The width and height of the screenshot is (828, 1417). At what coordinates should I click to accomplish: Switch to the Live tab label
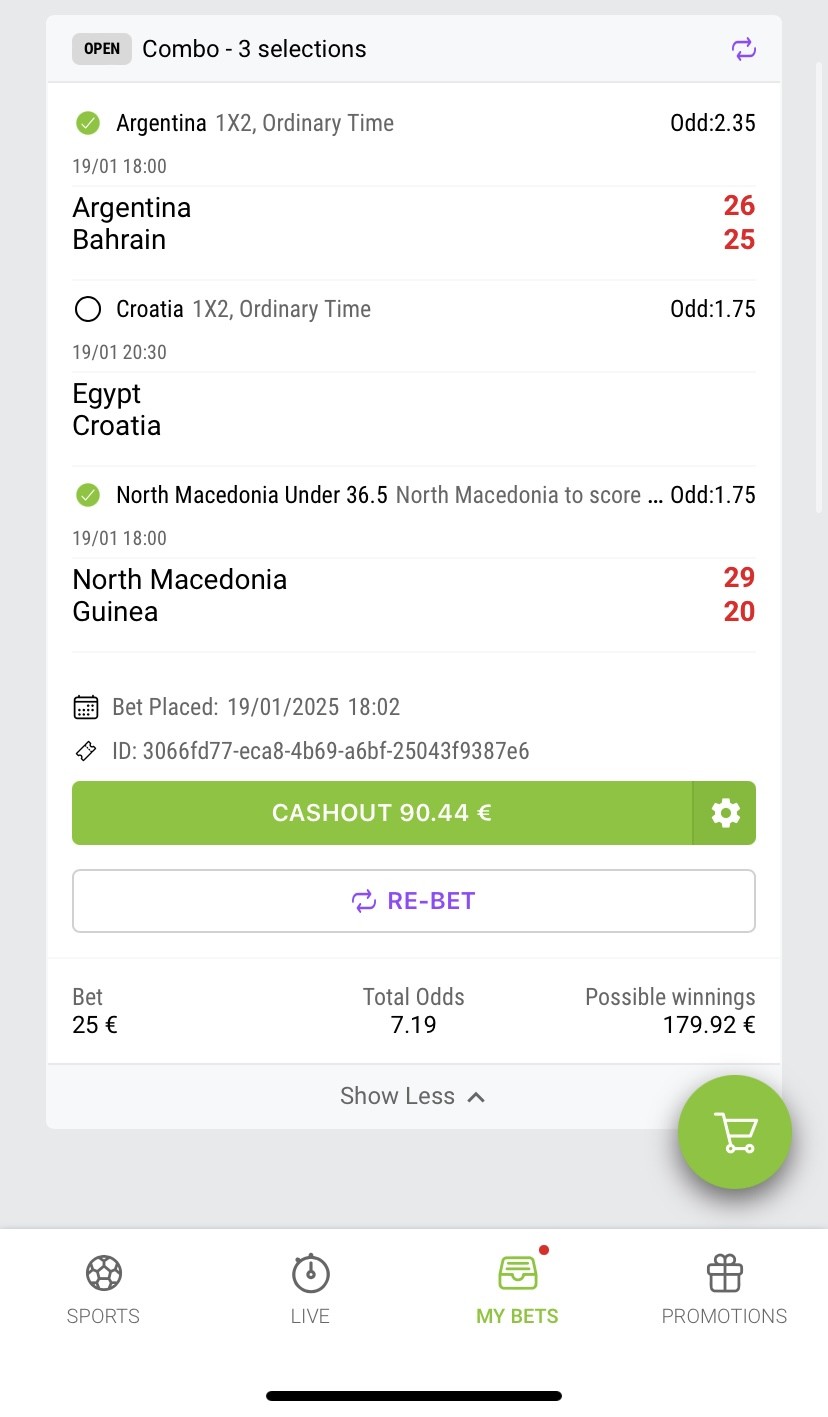pos(310,1316)
